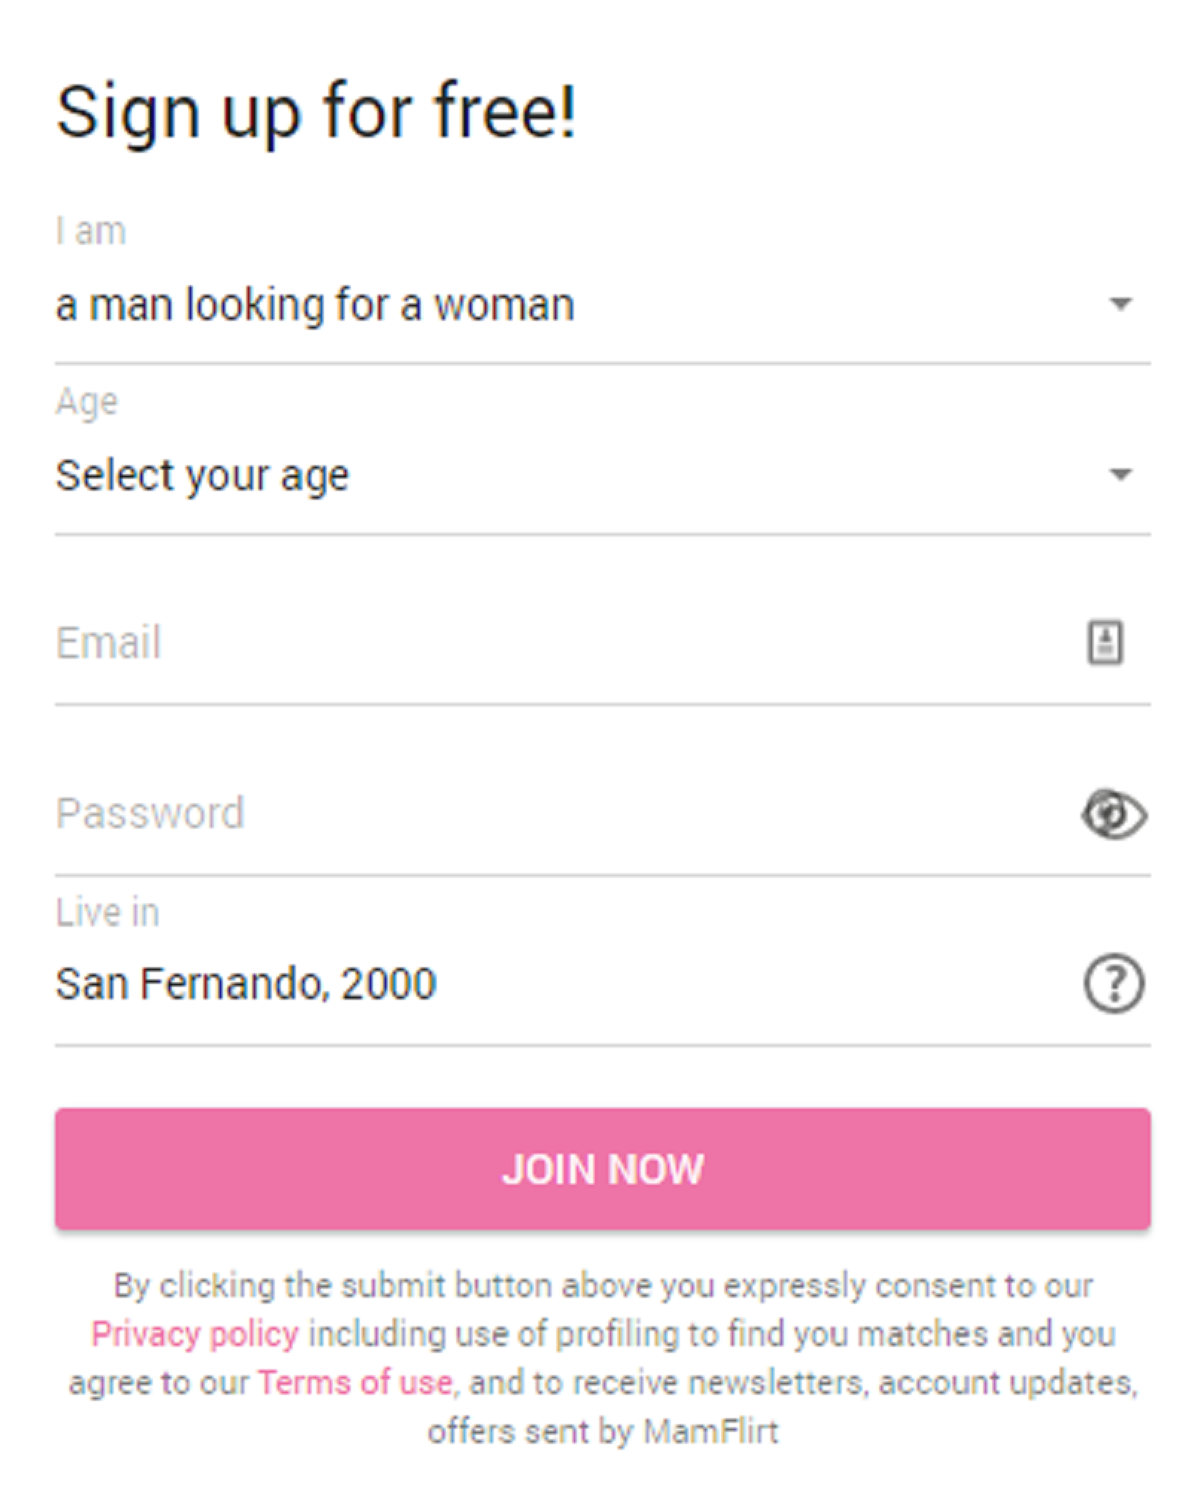Open the Age dropdown arrow
This screenshot has width=1200, height=1507.
(x=1120, y=475)
